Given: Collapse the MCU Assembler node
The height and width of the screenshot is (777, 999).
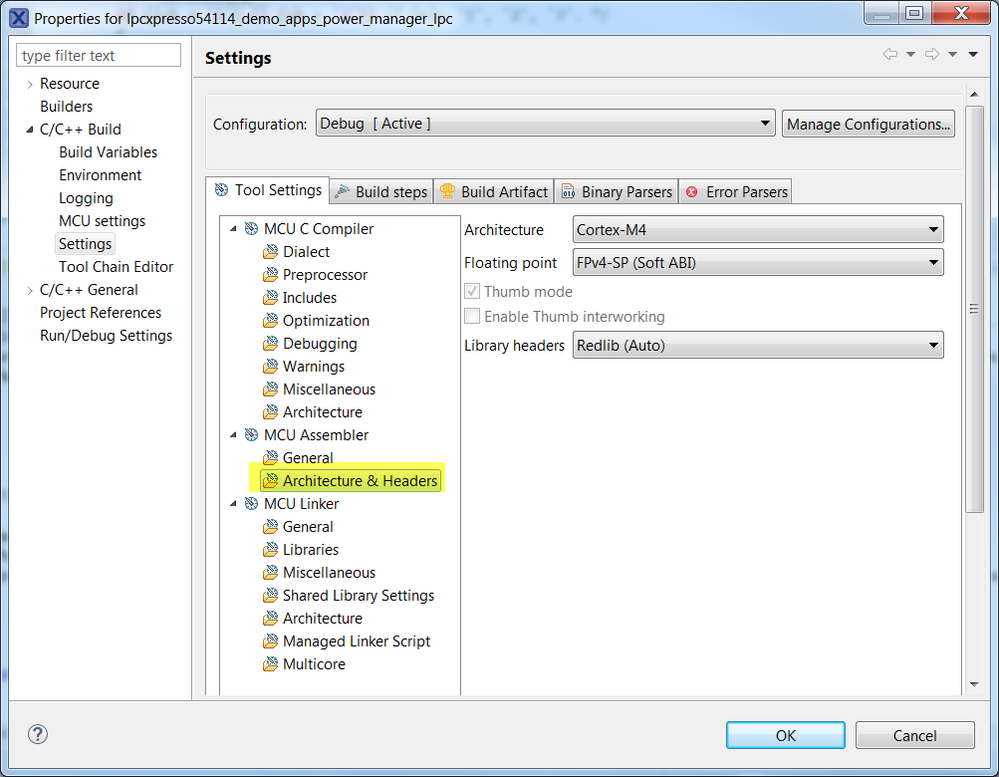Looking at the screenshot, I should pyautogui.click(x=233, y=435).
